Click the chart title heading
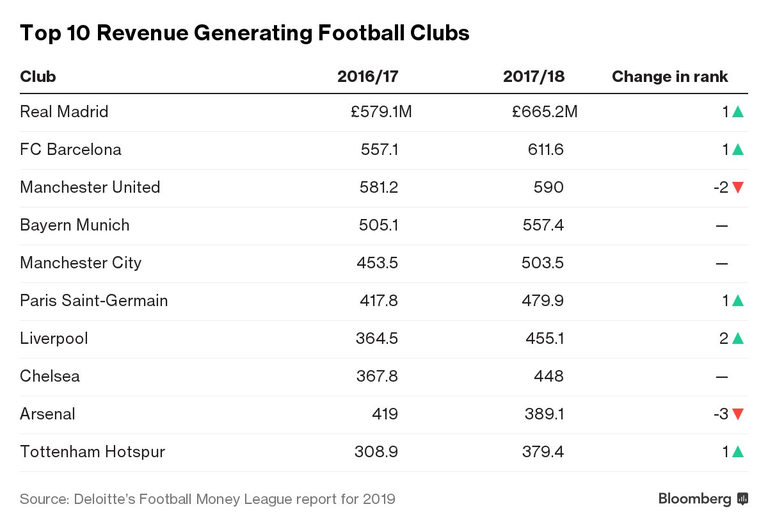The width and height of the screenshot is (768, 527). [x=245, y=33]
